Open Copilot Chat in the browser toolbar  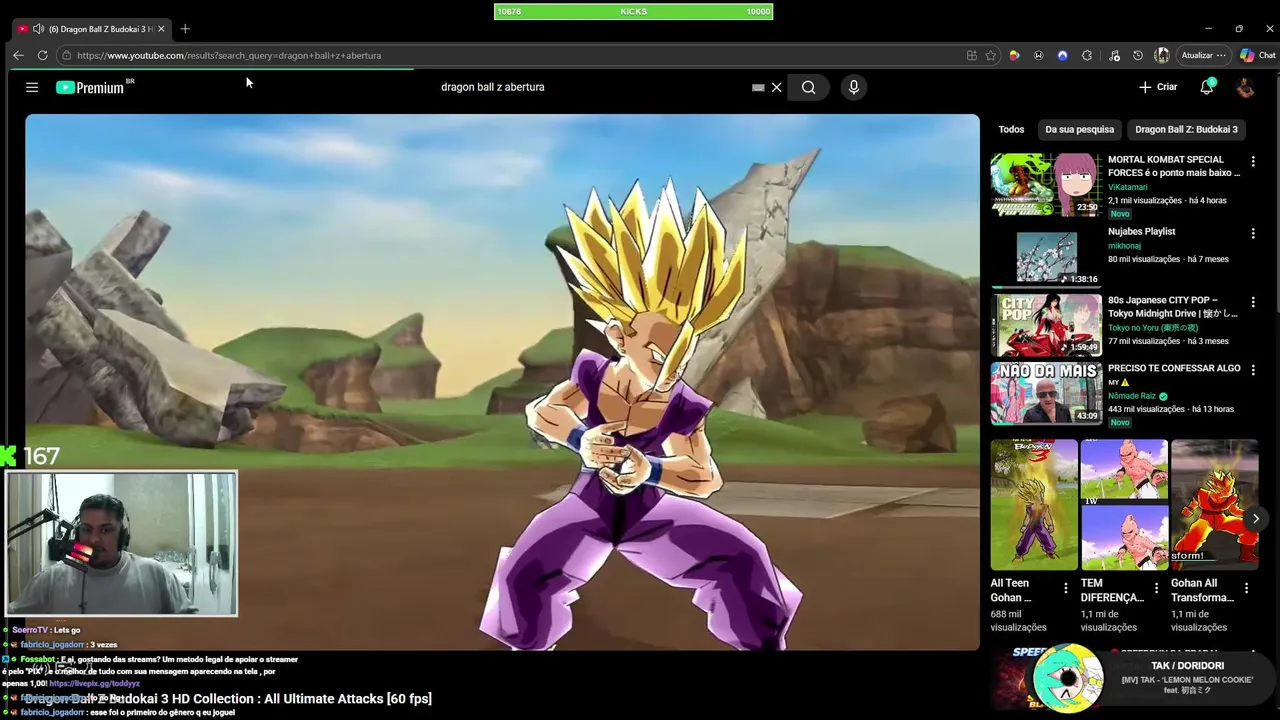(1258, 55)
